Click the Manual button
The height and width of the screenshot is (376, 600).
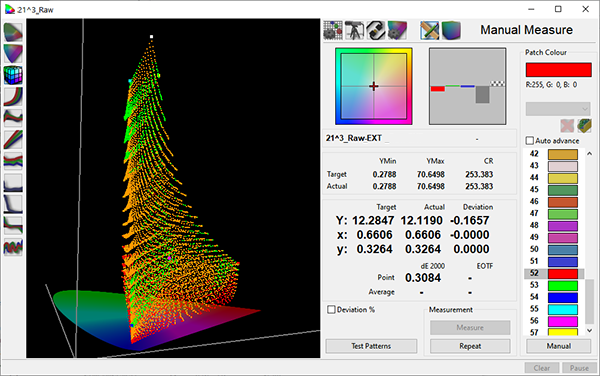(558, 346)
